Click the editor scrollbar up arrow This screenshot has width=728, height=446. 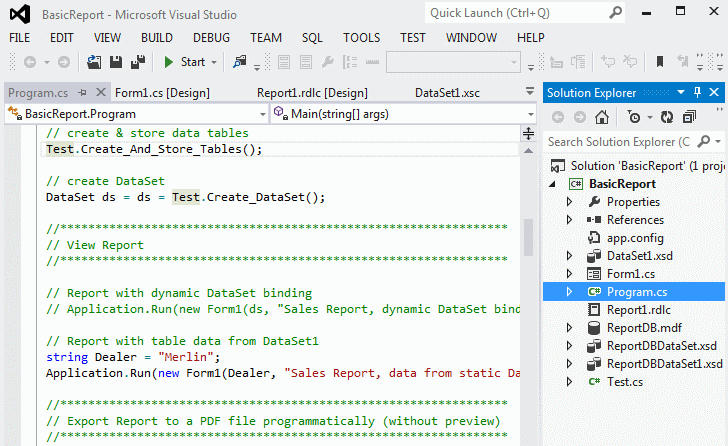pyautogui.click(x=528, y=151)
